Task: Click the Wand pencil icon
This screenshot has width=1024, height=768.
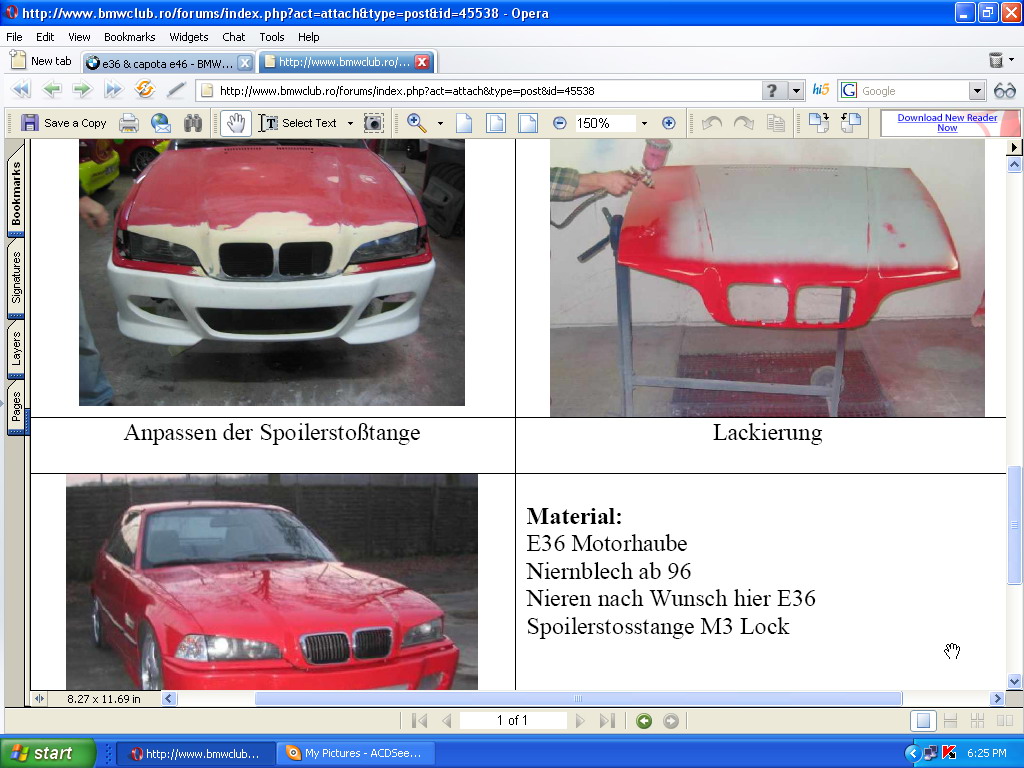Action: tap(176, 89)
